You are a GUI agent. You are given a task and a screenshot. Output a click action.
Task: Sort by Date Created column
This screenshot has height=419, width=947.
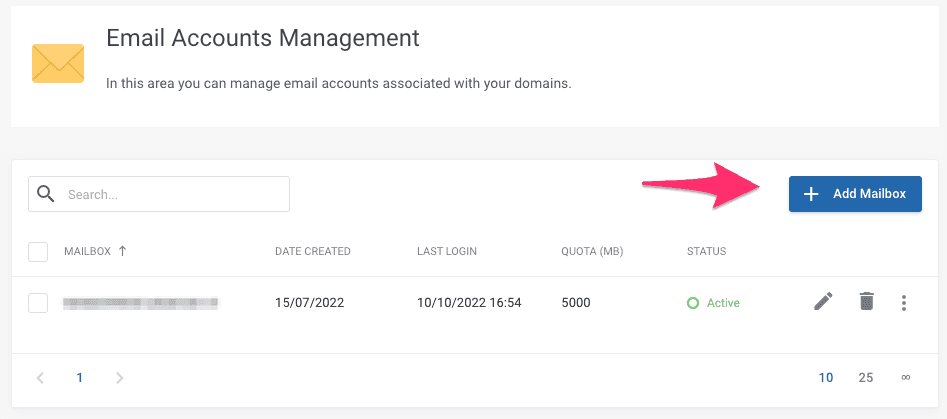point(312,252)
